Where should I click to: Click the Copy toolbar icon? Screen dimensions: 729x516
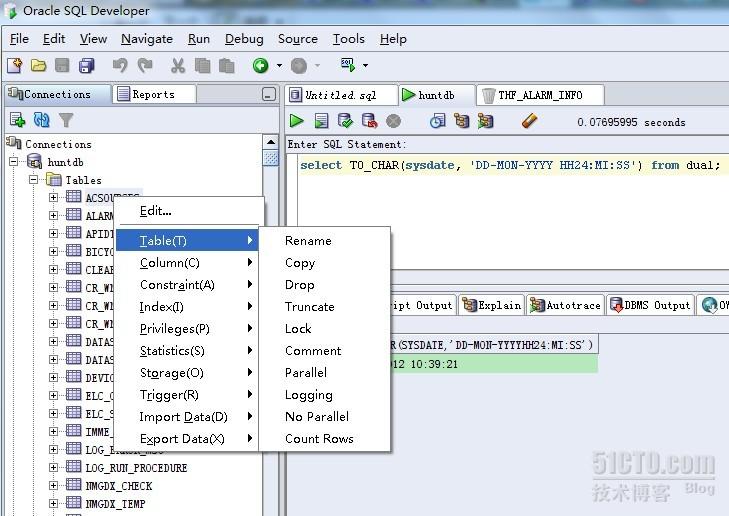pyautogui.click(x=202, y=66)
